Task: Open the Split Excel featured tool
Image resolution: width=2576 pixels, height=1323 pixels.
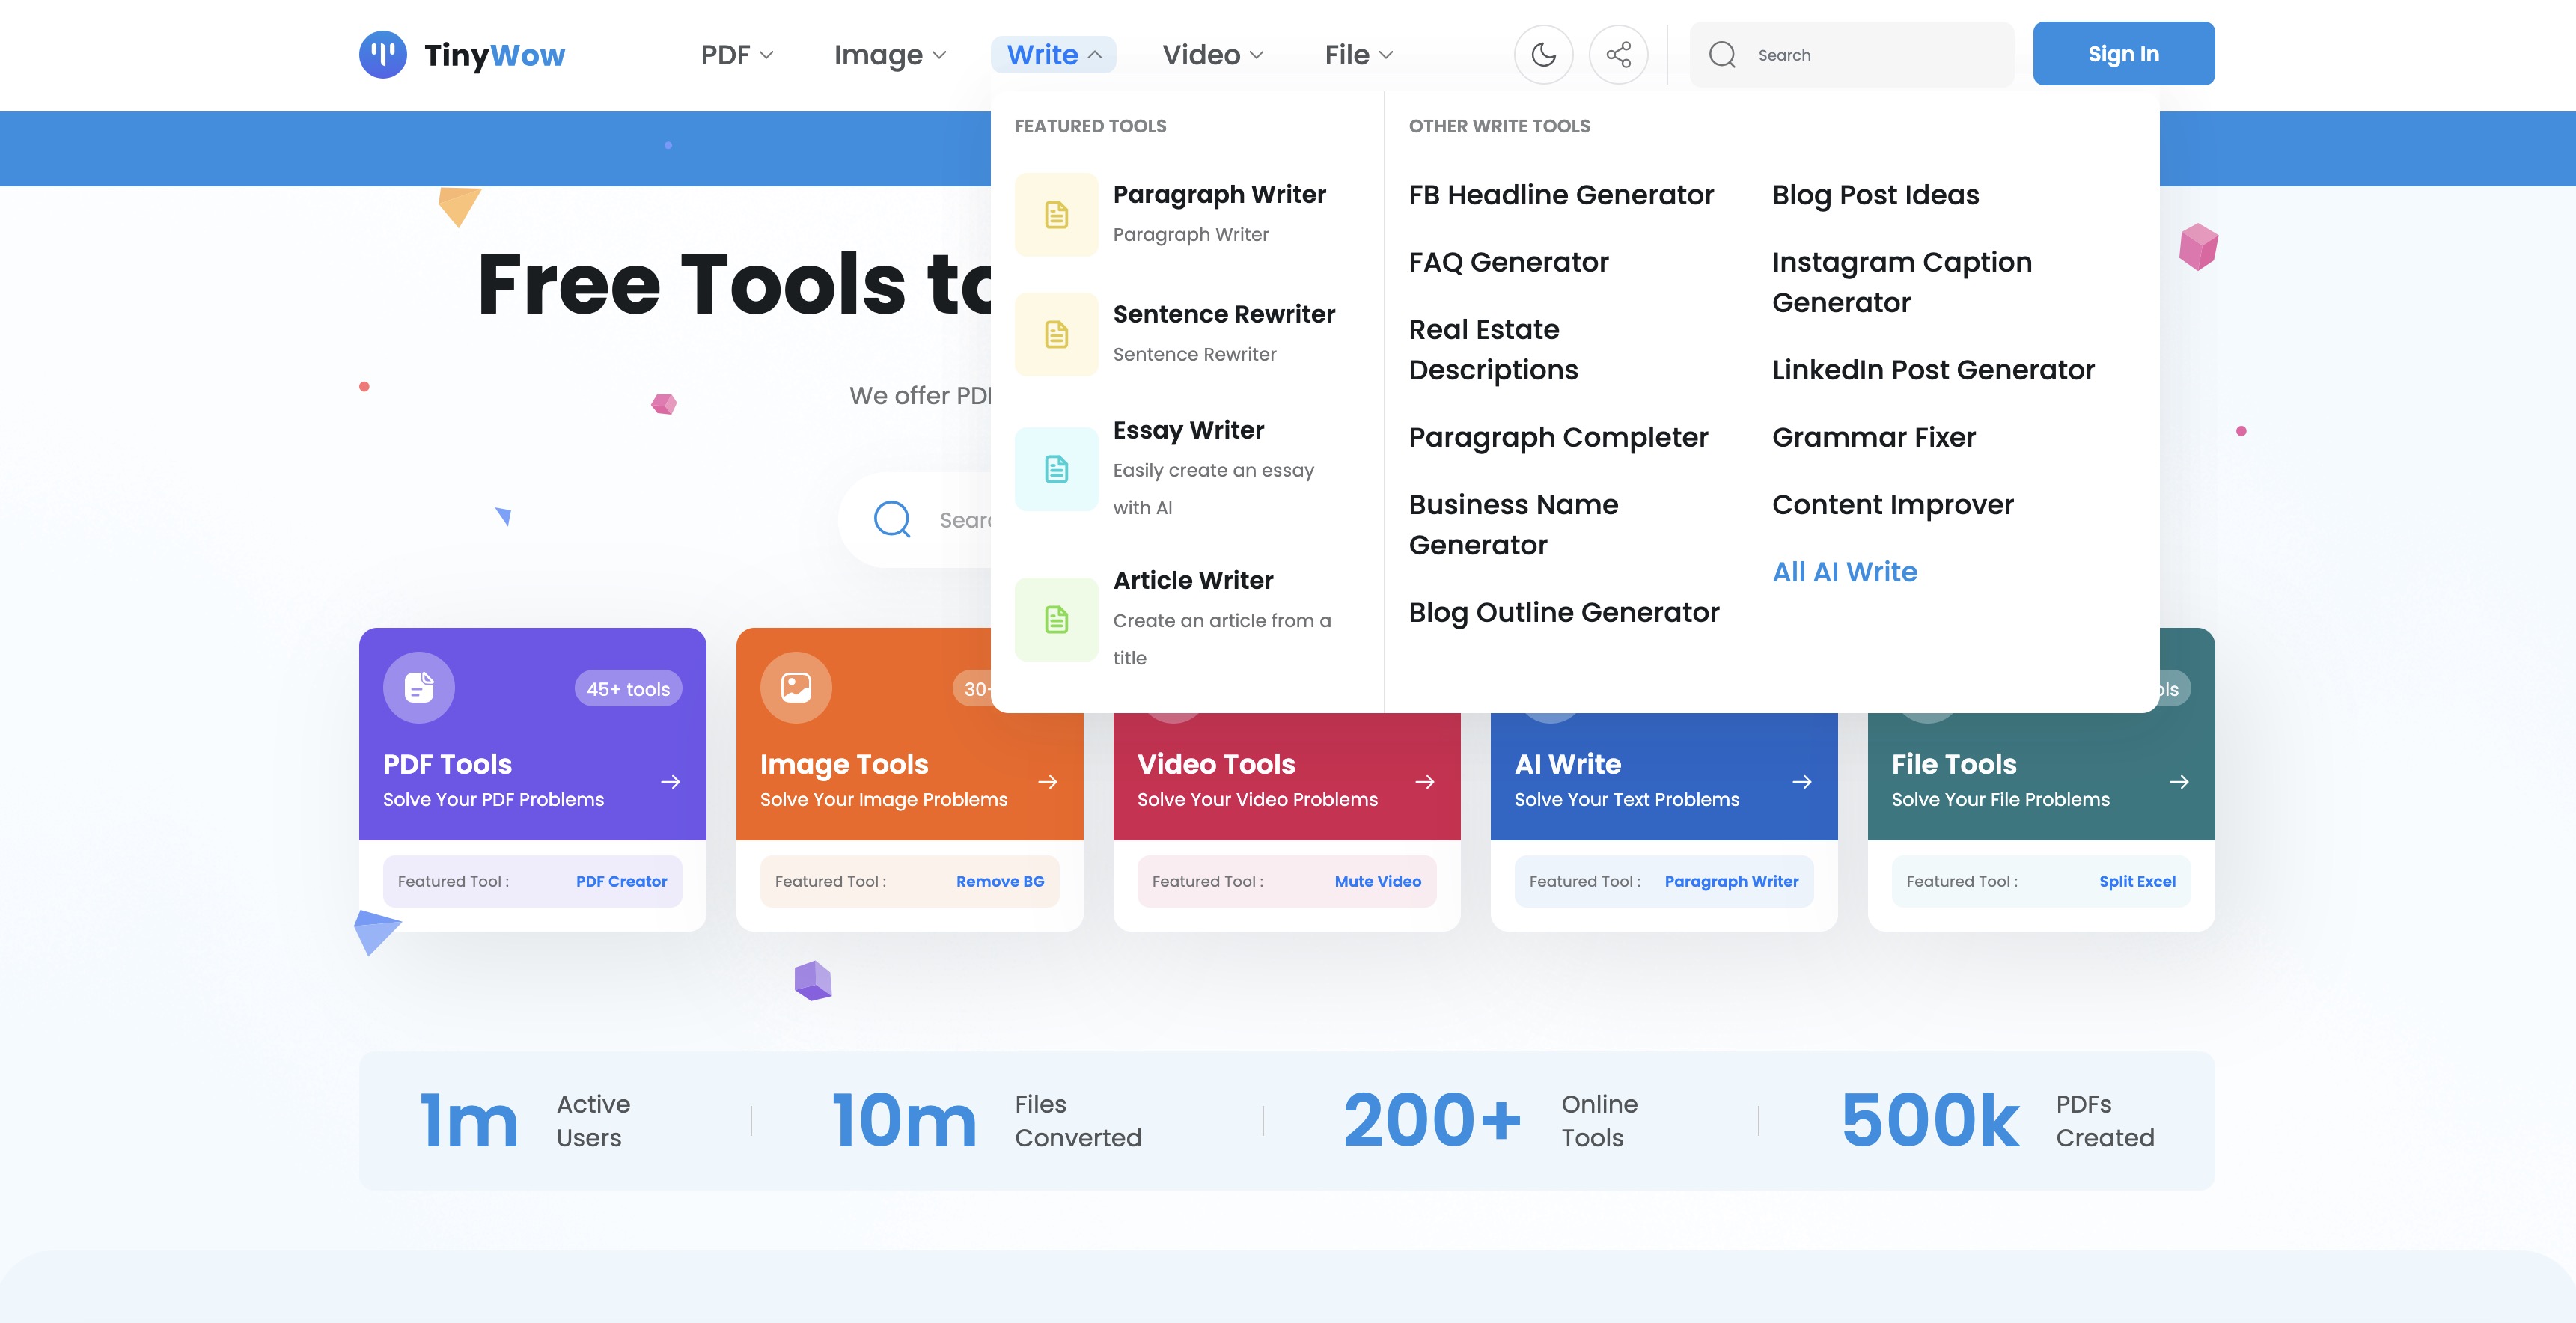Action: [2137, 881]
